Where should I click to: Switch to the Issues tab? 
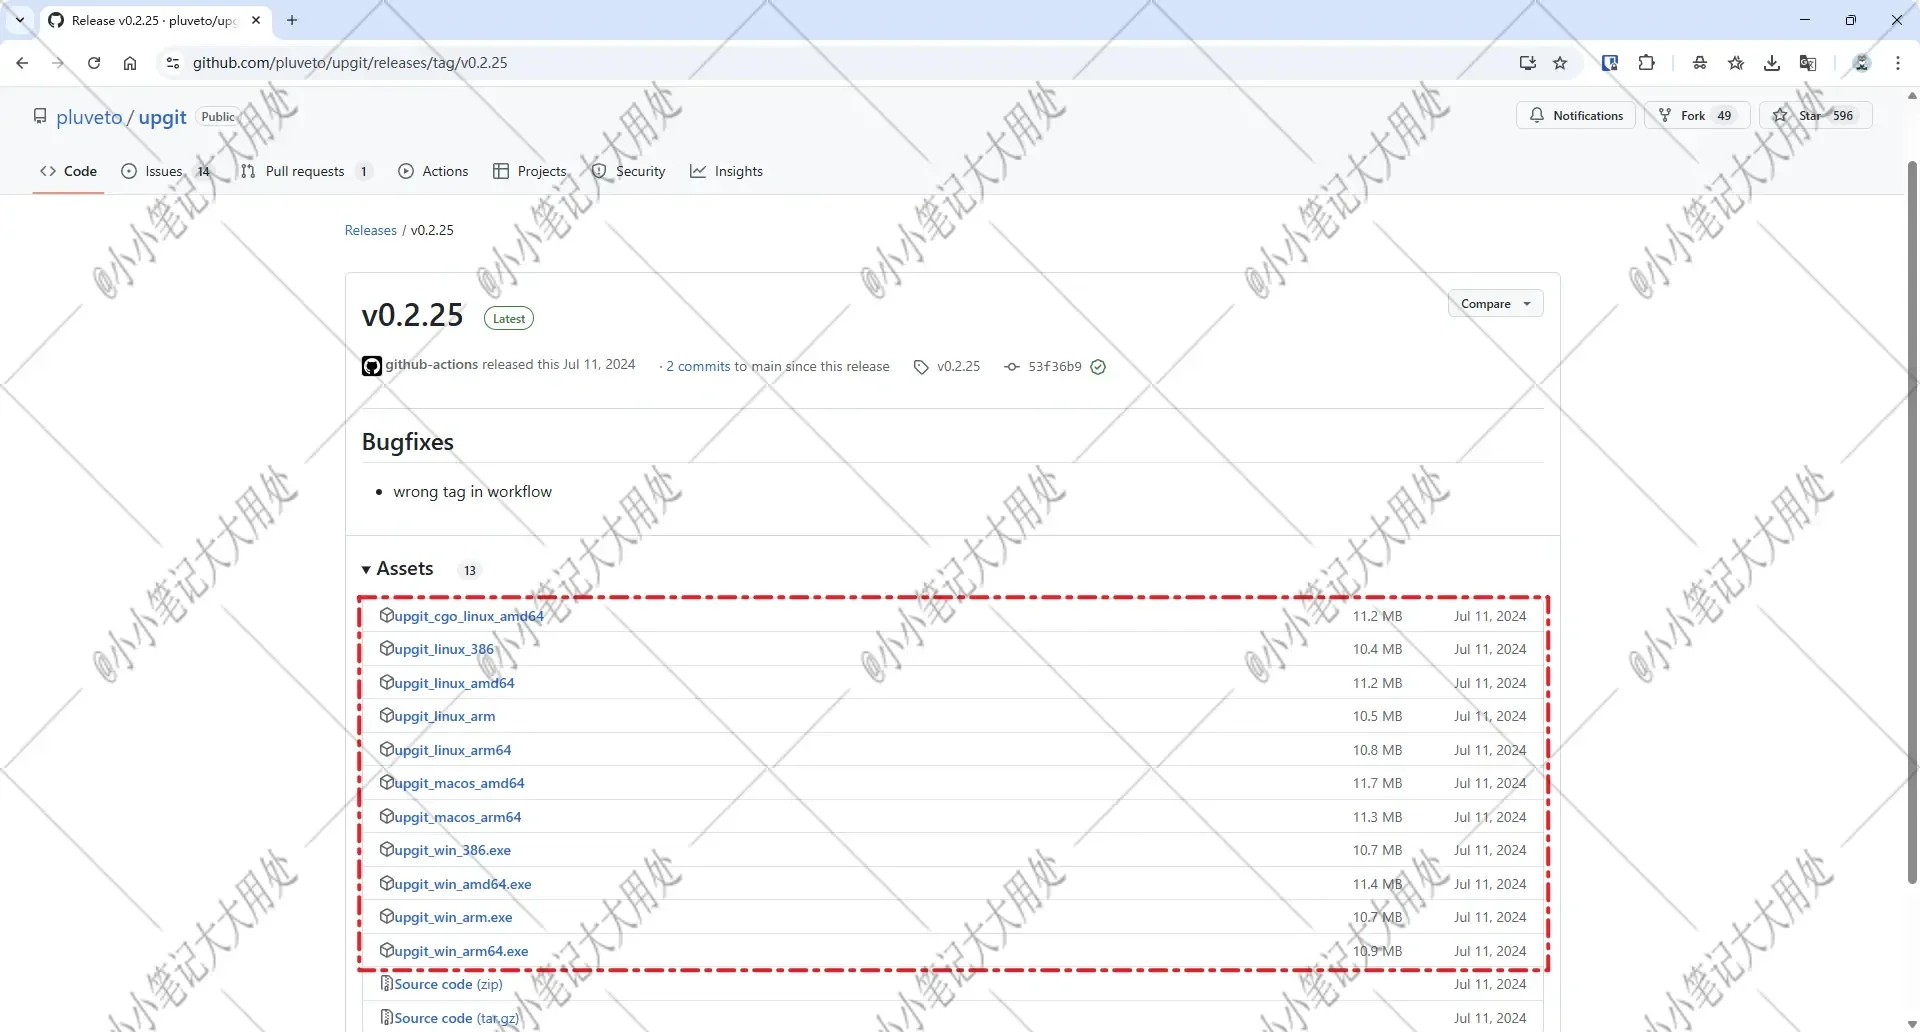click(x=166, y=171)
